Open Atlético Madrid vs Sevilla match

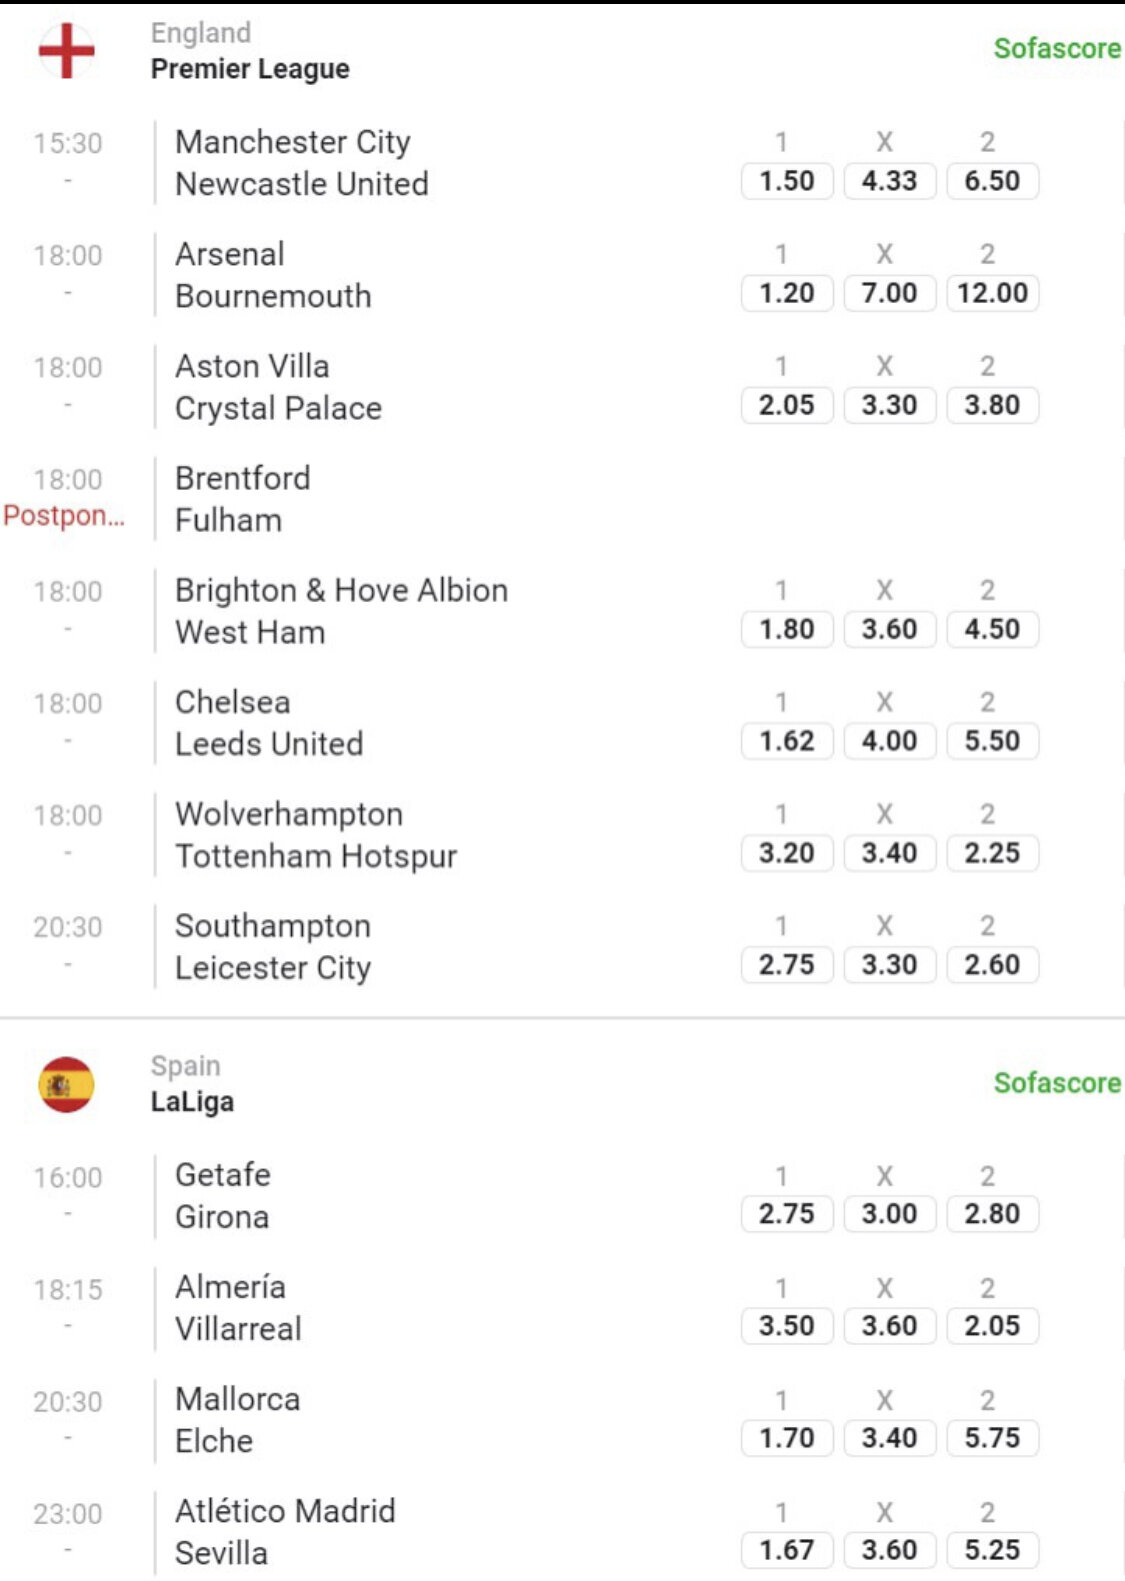pyautogui.click(x=285, y=1531)
